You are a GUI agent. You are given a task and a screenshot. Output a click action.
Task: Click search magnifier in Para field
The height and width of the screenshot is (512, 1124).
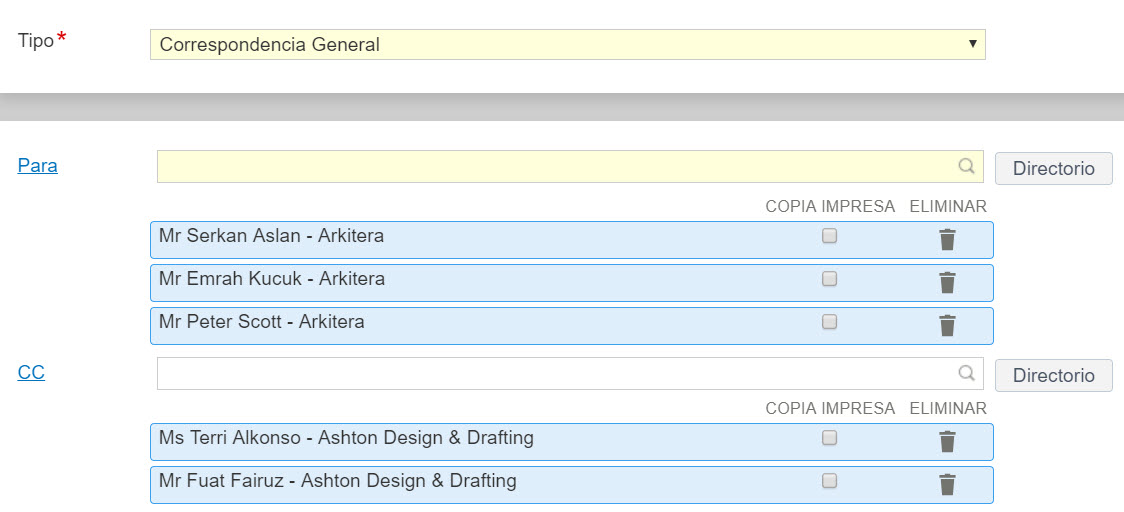966,167
